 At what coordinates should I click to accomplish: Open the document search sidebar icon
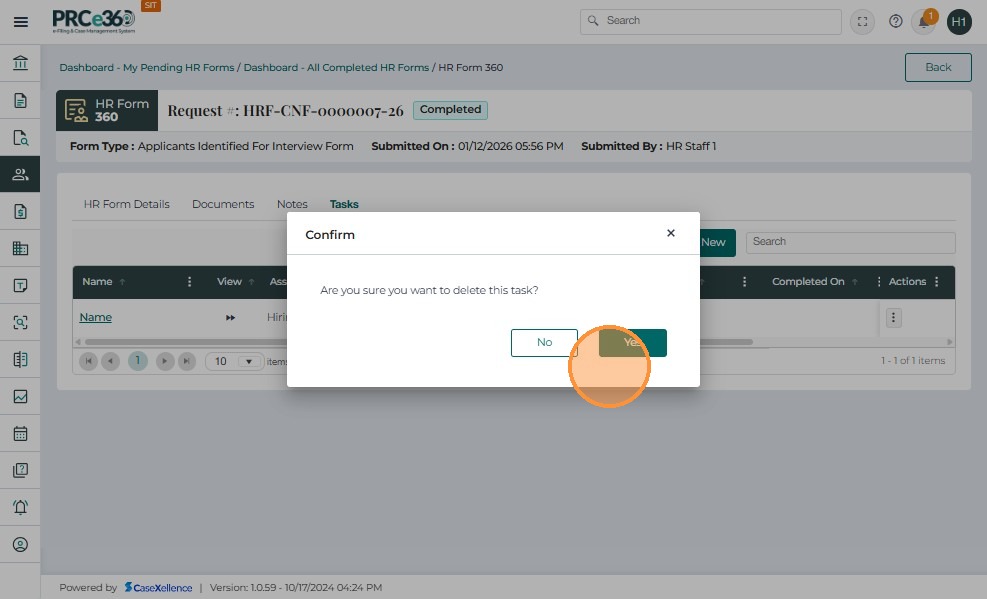pos(20,137)
